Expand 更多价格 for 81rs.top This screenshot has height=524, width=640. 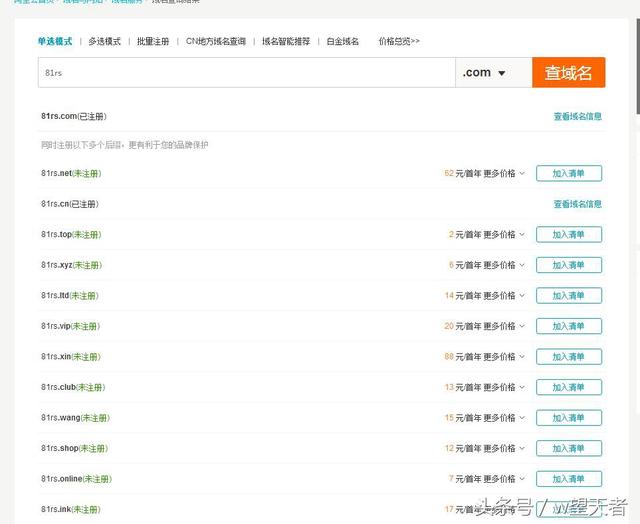pos(504,235)
